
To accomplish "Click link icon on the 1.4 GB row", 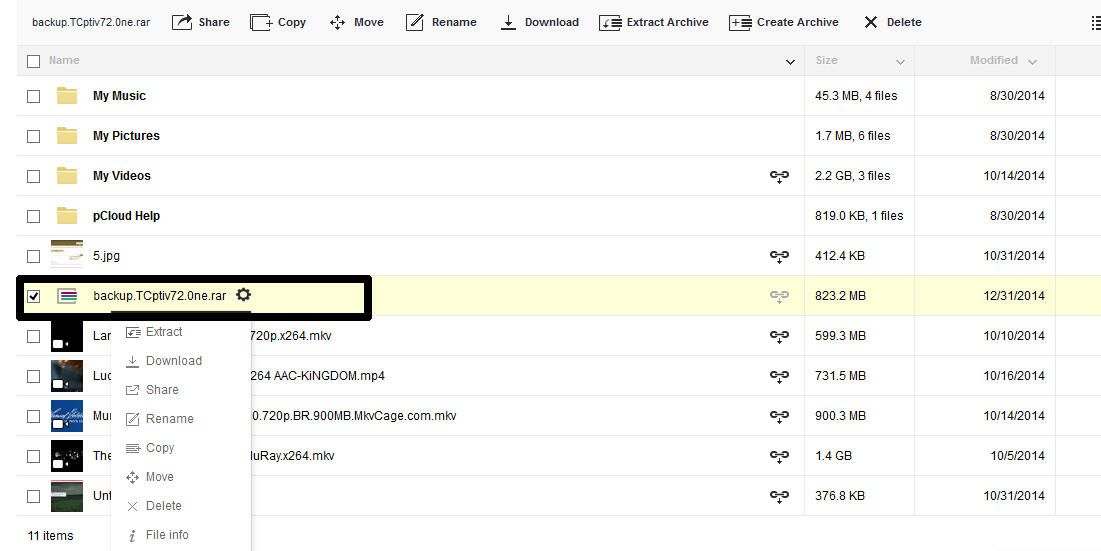I will 779,456.
